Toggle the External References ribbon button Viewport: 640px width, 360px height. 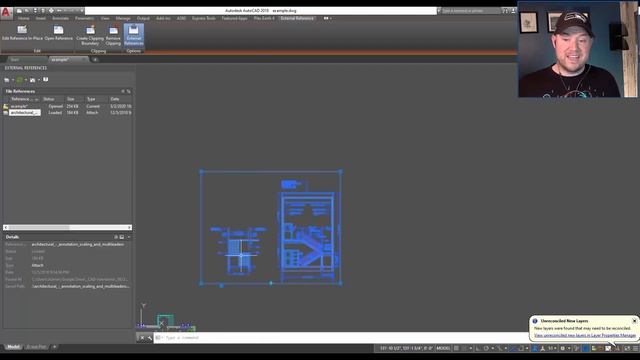click(x=134, y=35)
